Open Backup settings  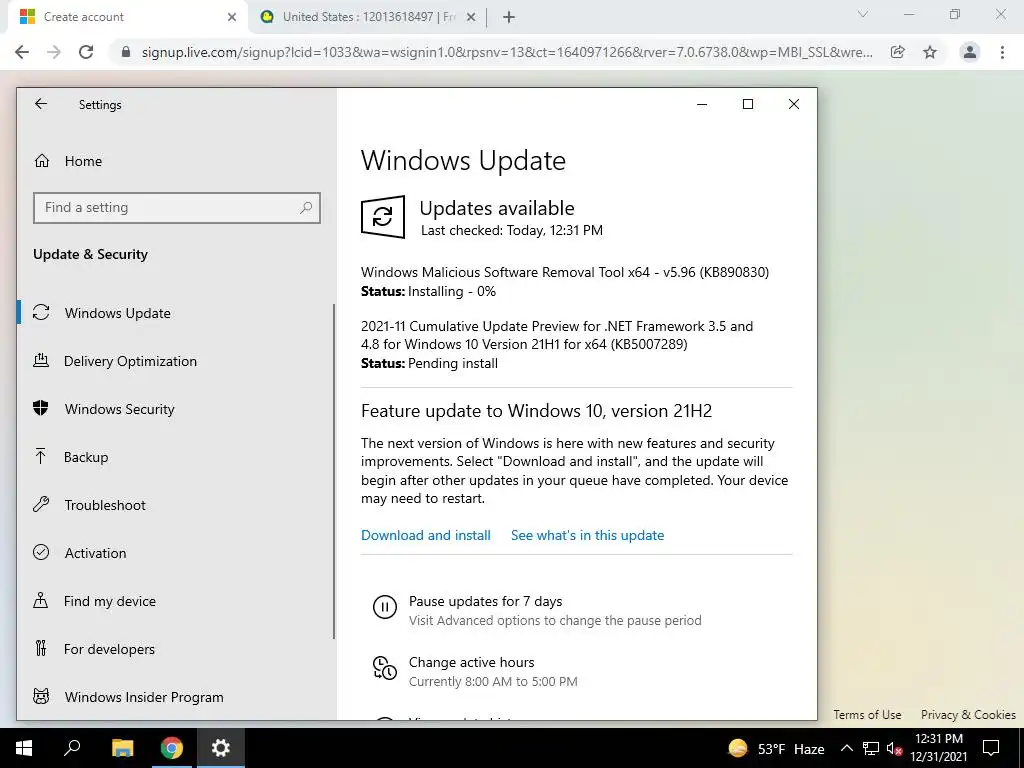[86, 457]
